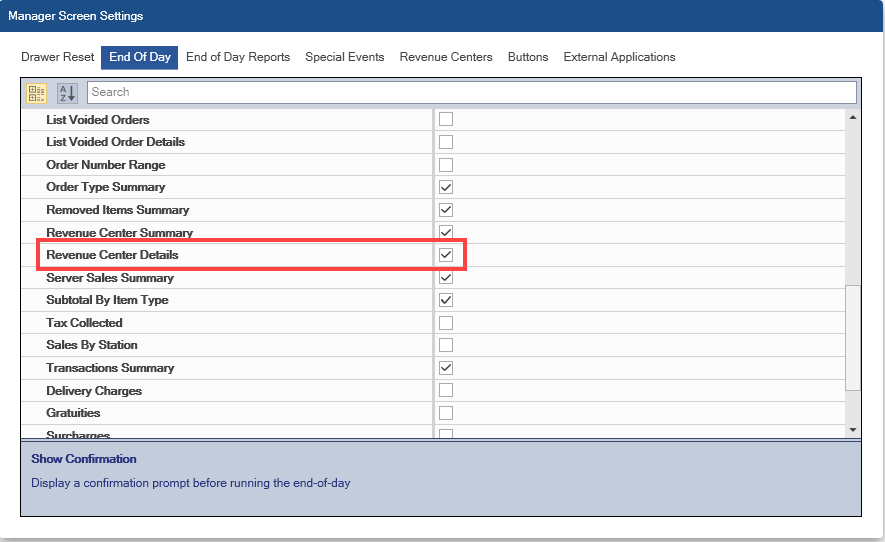Check the Gratuities checkbox

446,413
